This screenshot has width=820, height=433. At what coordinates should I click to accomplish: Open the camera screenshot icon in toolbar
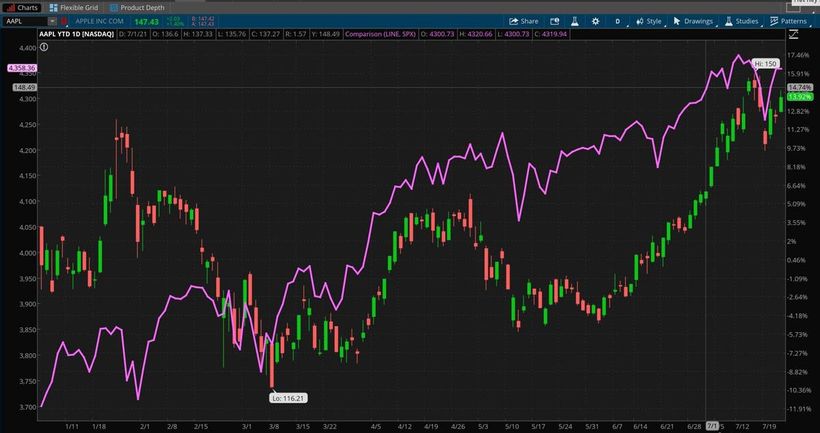coord(555,21)
